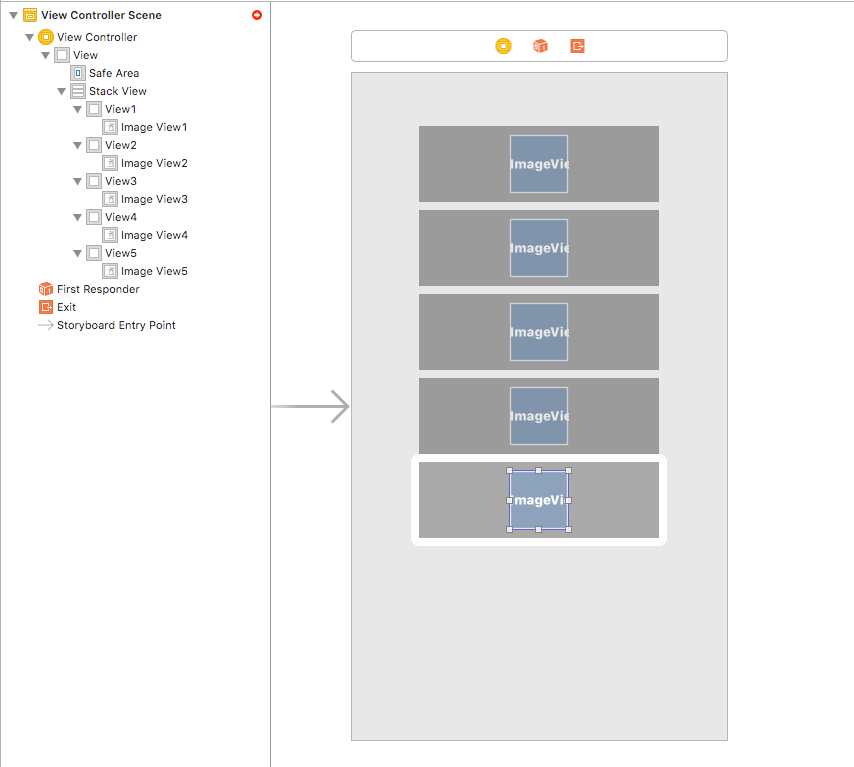Collapse the Stack View disclosure triangle
The height and width of the screenshot is (767, 854).
pos(61,91)
